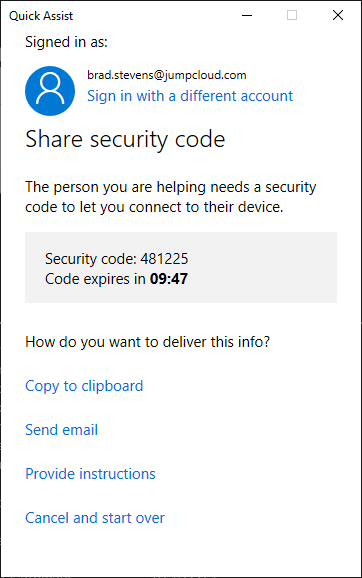Screen dimensions: 362x578
Task: Click the person you are helping description text
Action: pos(171,197)
